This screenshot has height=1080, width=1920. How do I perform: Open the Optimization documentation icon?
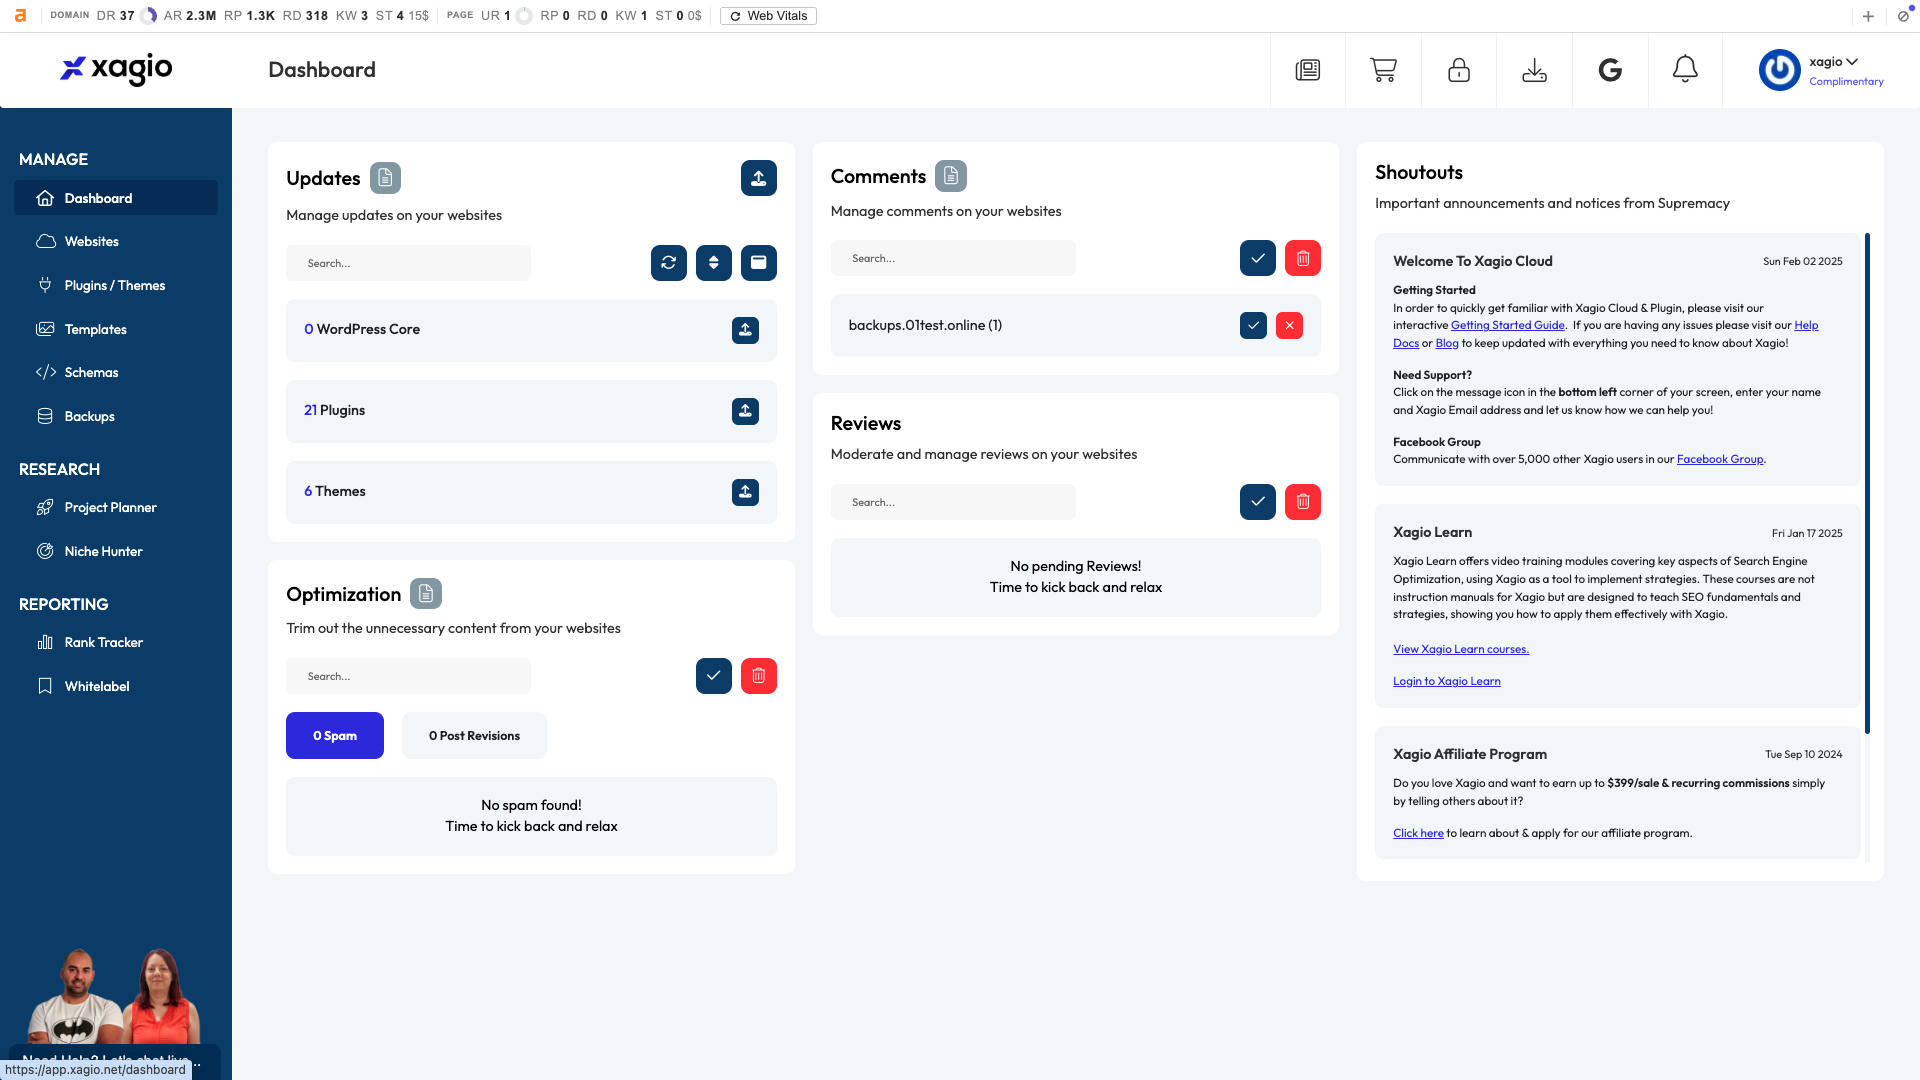[x=426, y=594]
